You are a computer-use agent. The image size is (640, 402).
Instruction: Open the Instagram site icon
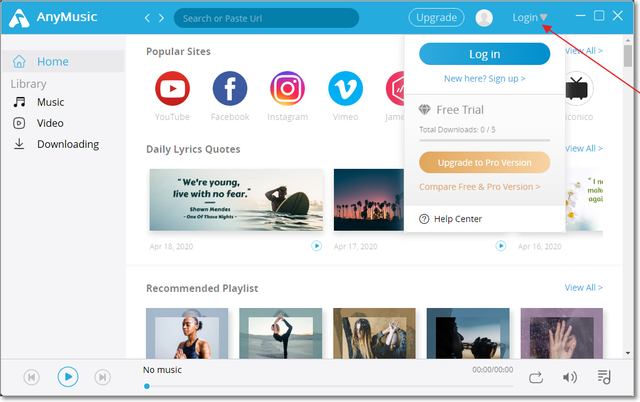pyautogui.click(x=288, y=91)
